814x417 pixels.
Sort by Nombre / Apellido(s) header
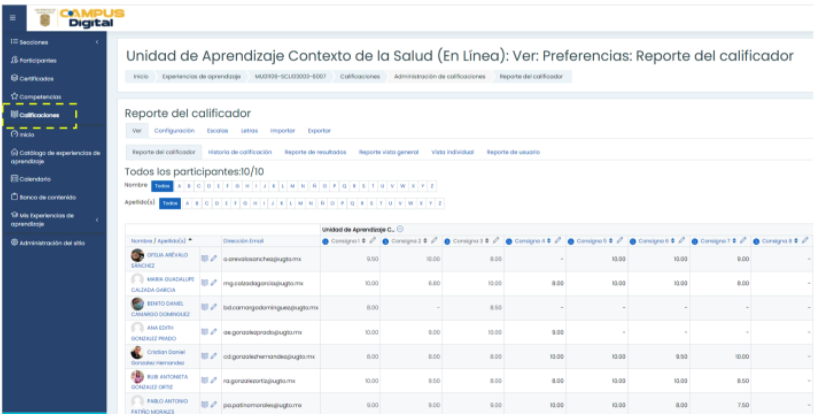[x=158, y=241]
